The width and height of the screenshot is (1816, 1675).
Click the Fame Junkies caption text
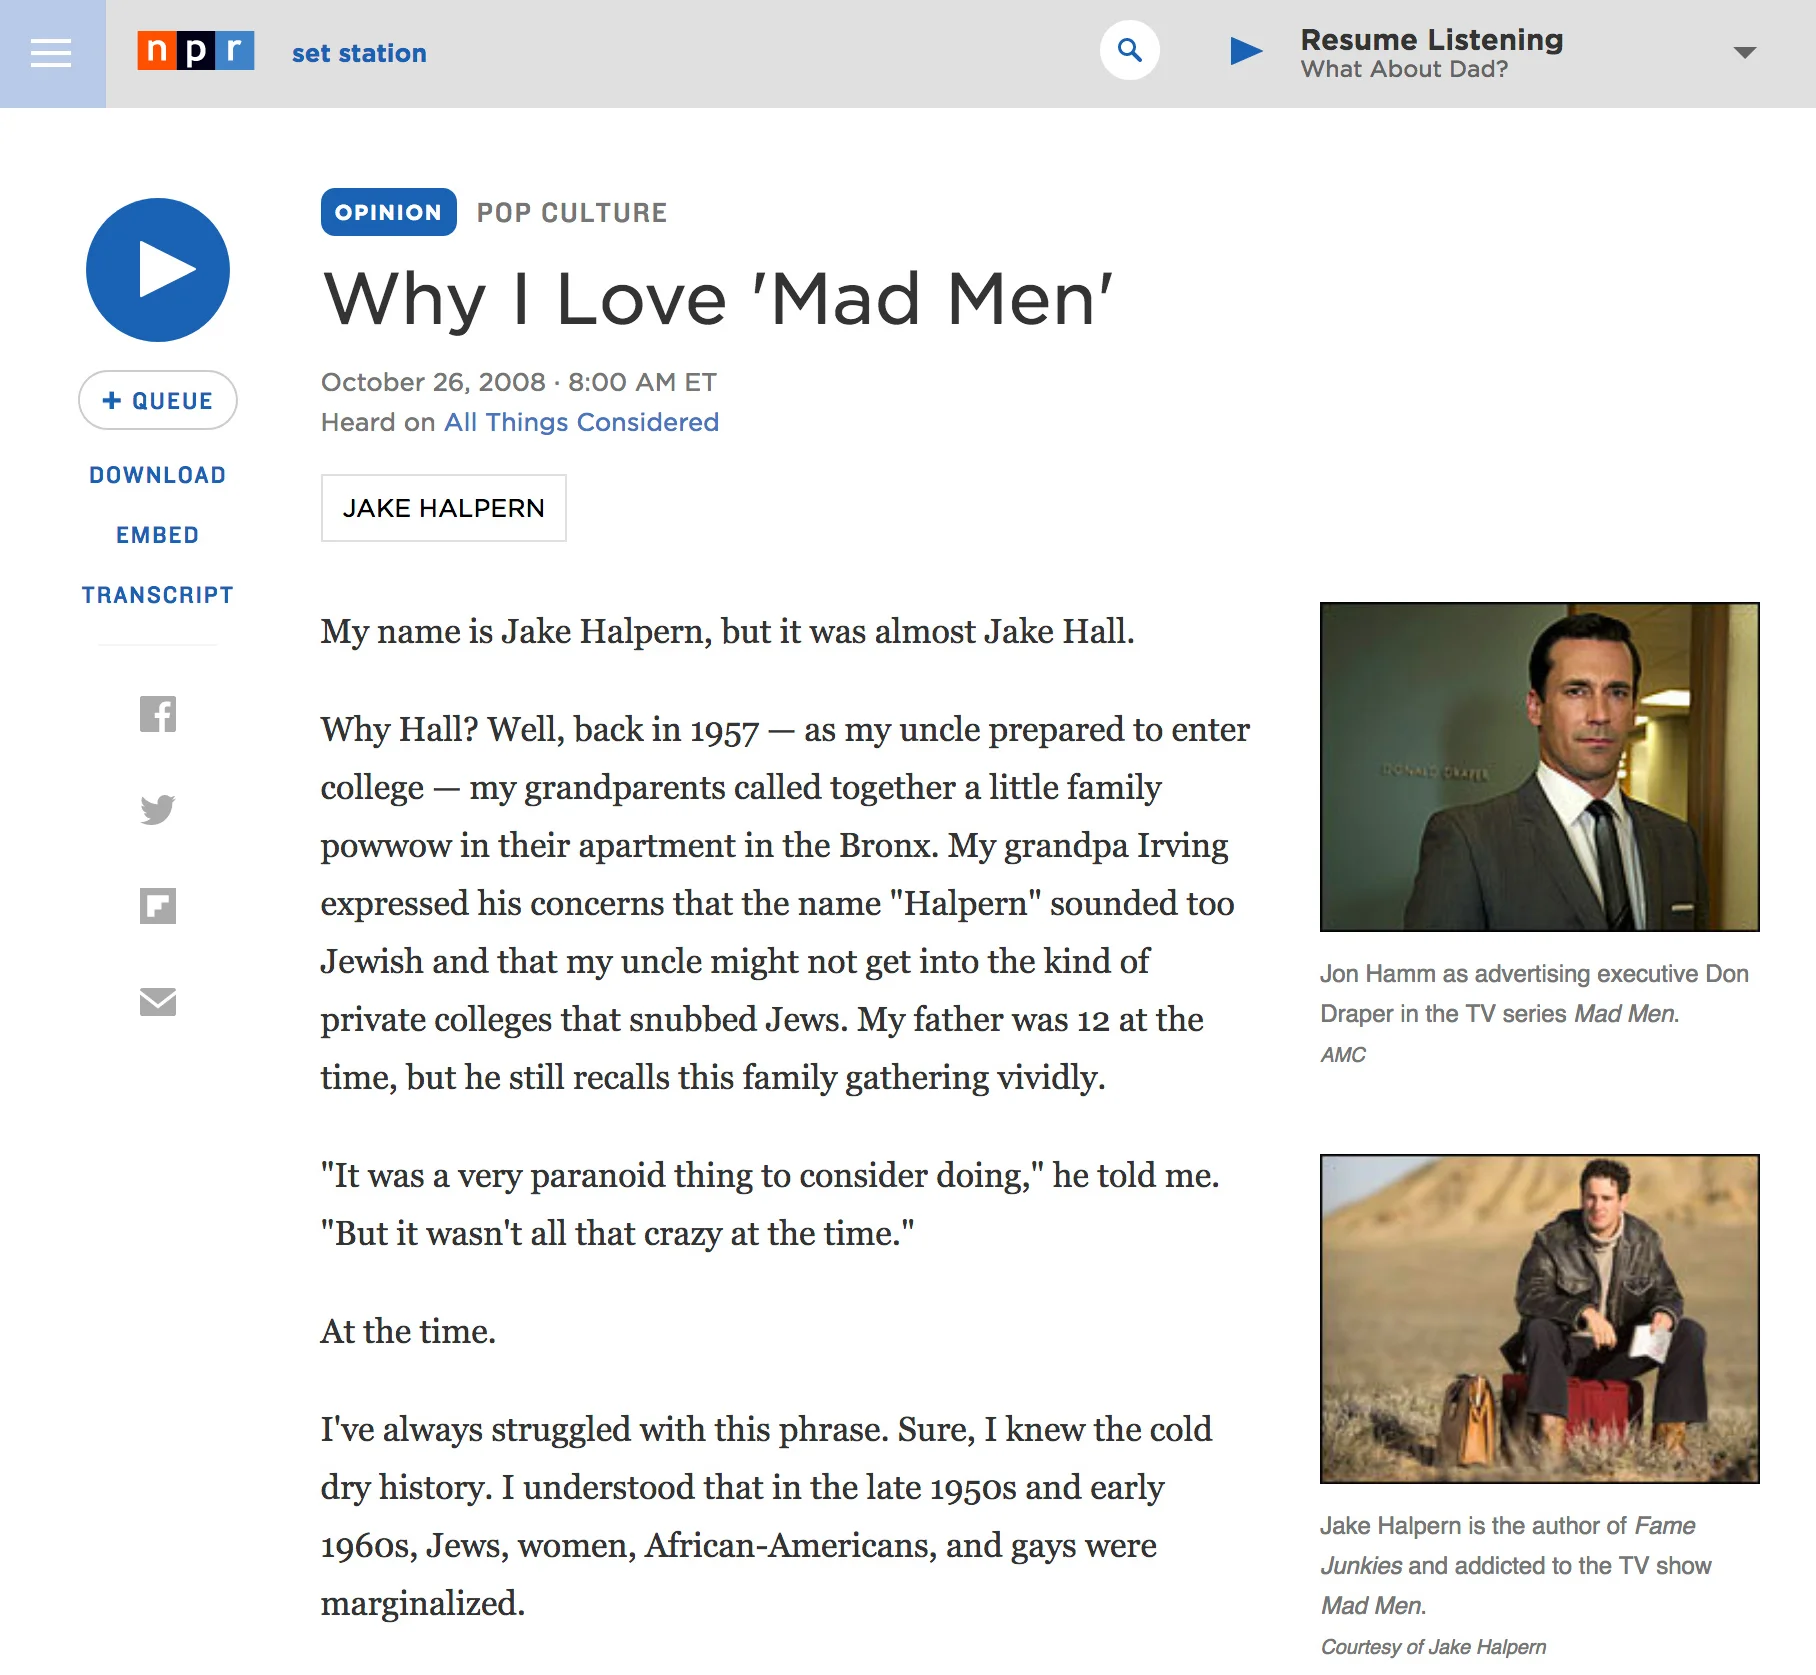coord(1516,1565)
